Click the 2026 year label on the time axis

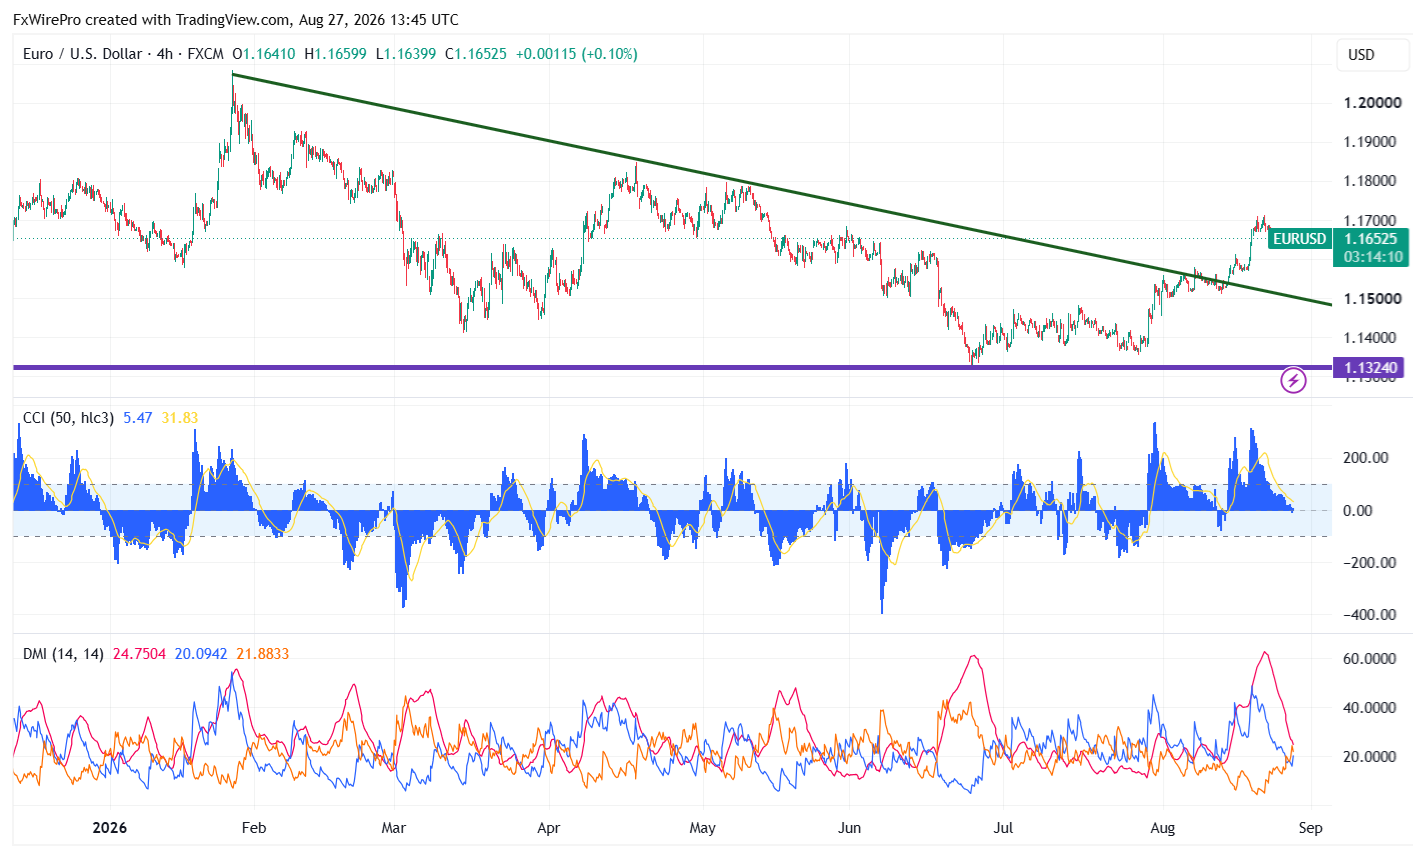pyautogui.click(x=110, y=828)
